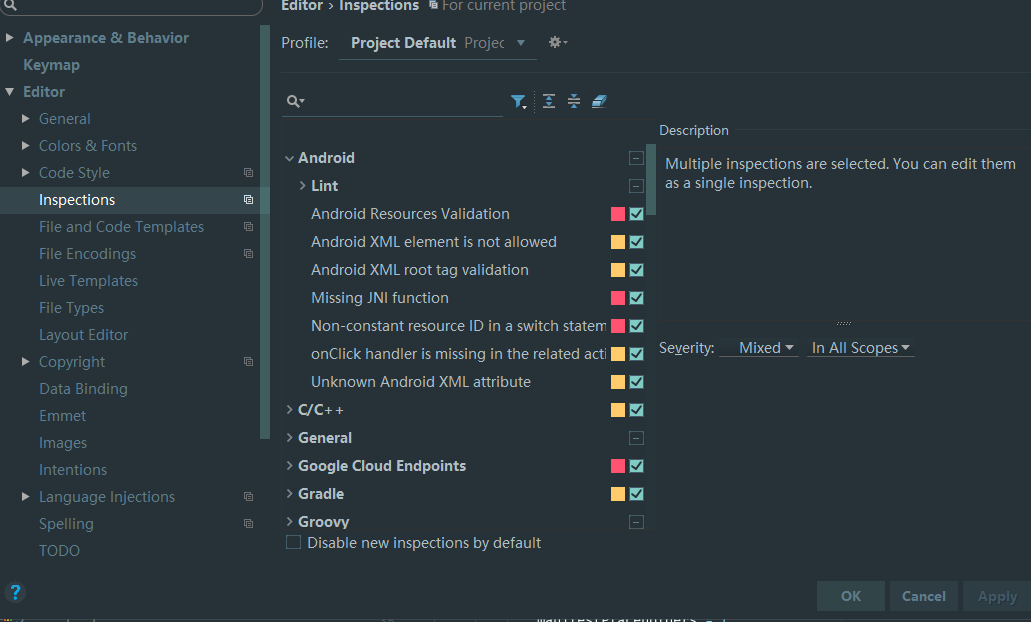Image resolution: width=1031 pixels, height=622 pixels.
Task: Select the Editor breadcrumb link
Action: click(302, 6)
